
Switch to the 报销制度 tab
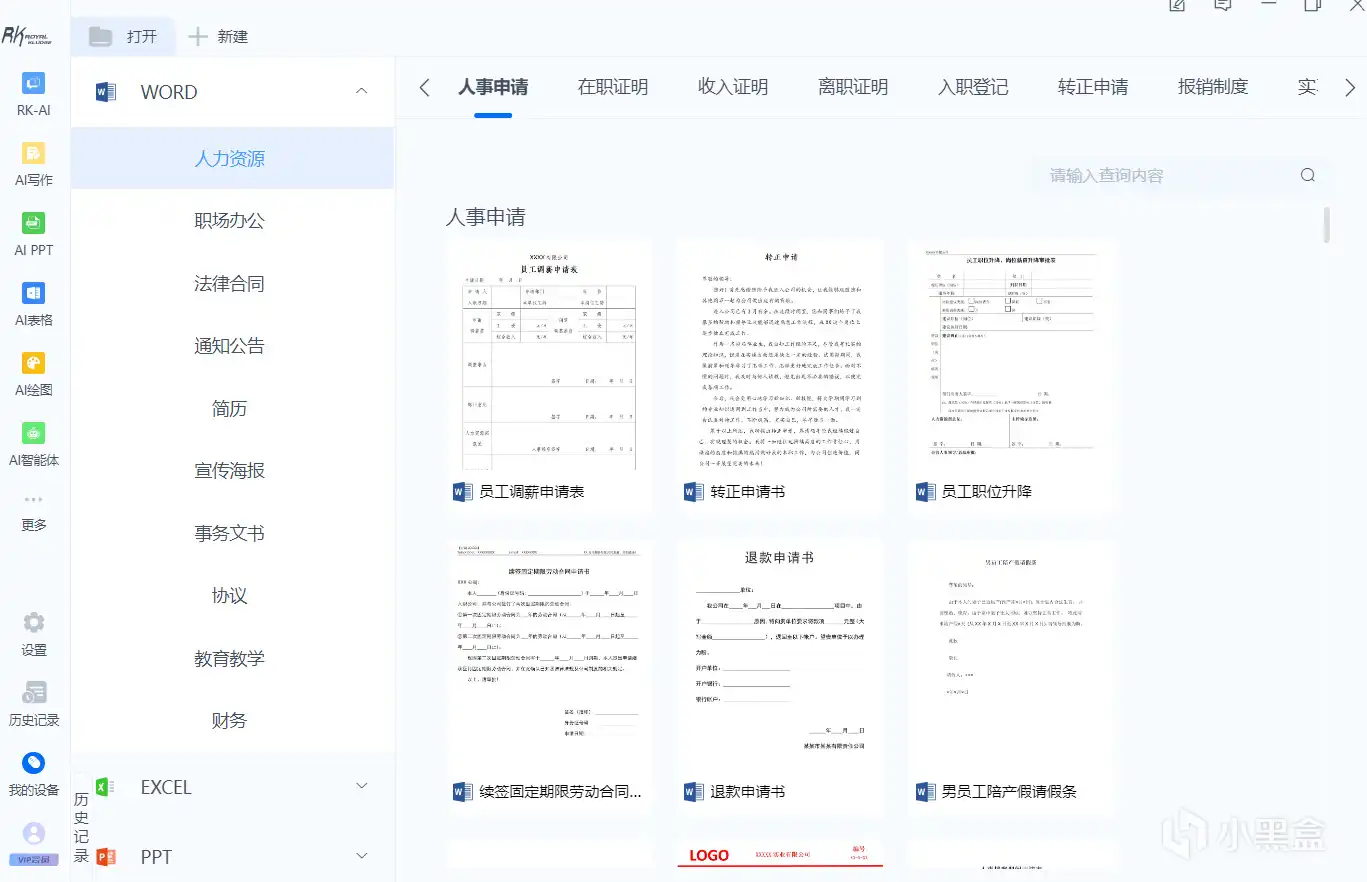pyautogui.click(x=1213, y=87)
